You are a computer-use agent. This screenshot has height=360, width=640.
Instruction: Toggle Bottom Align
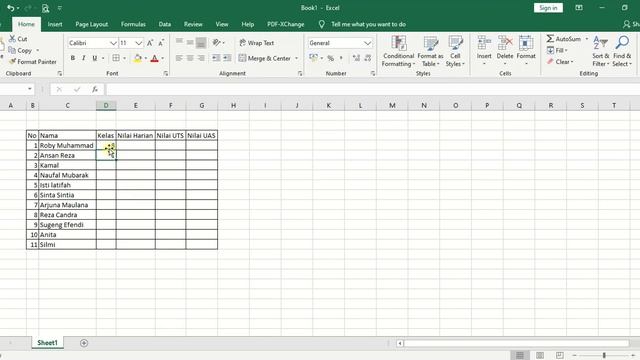201,43
